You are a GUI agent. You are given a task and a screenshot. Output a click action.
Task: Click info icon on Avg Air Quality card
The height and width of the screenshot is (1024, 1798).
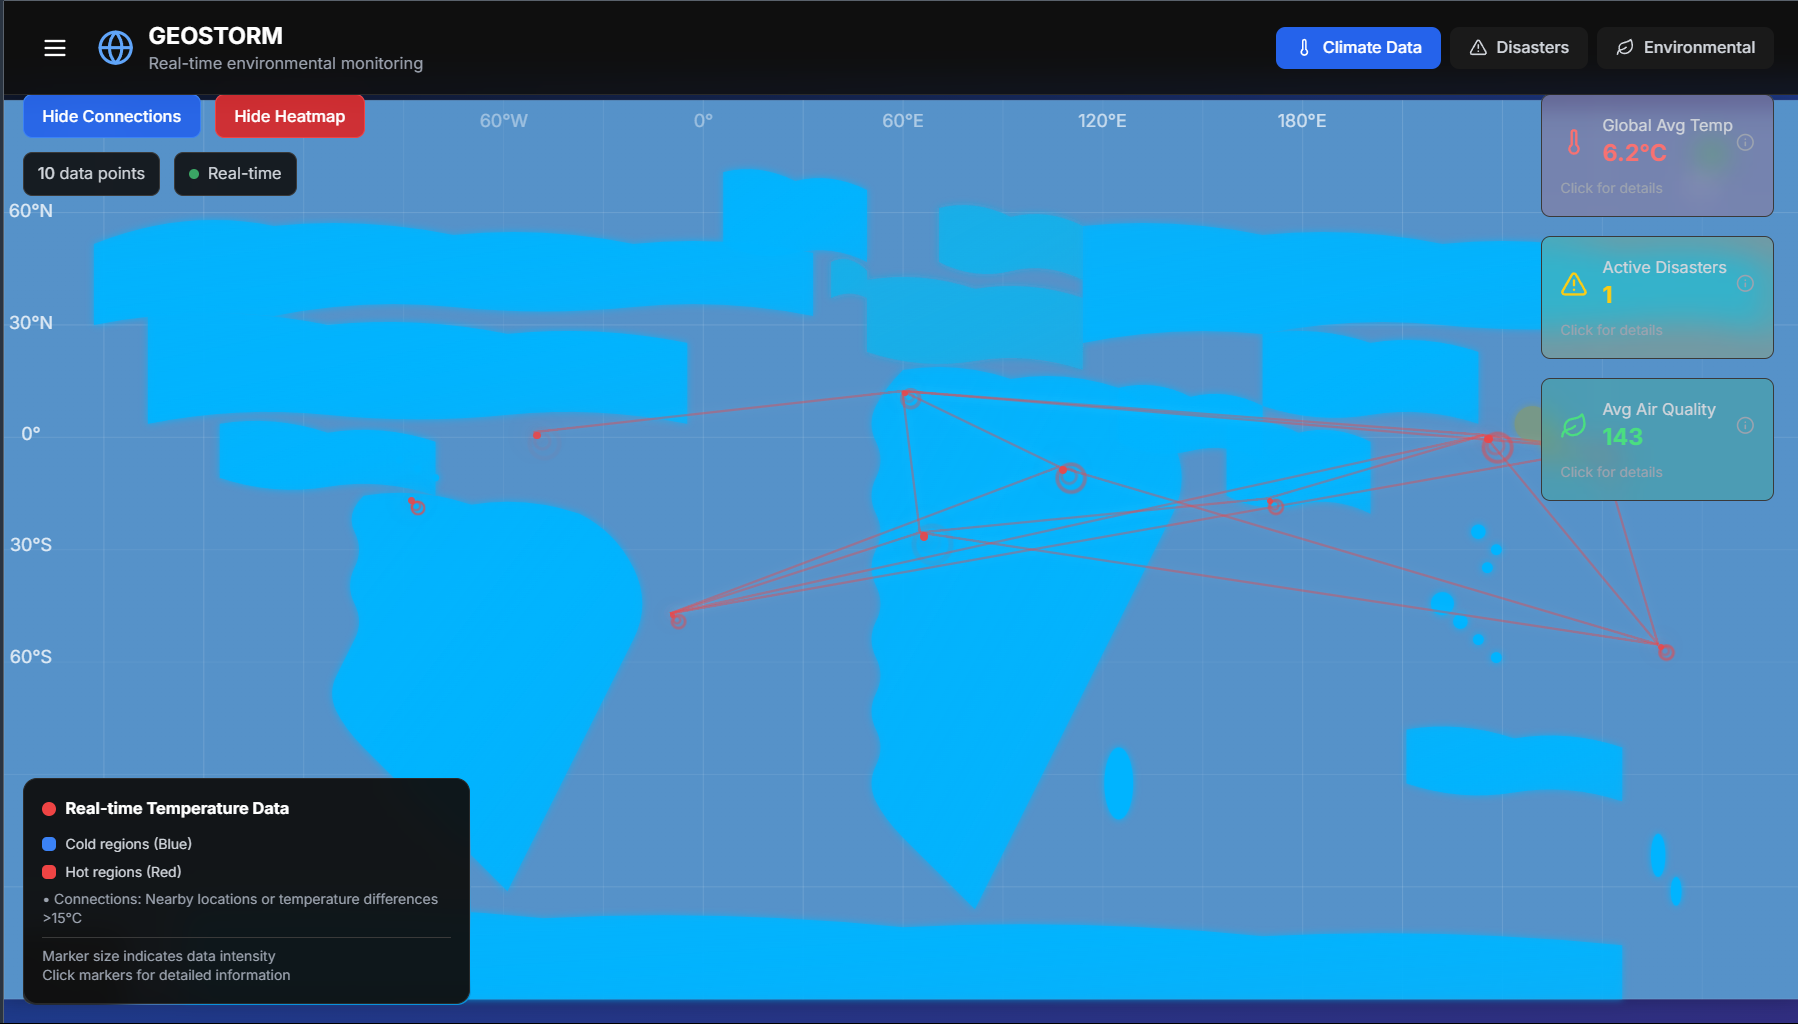click(x=1745, y=426)
